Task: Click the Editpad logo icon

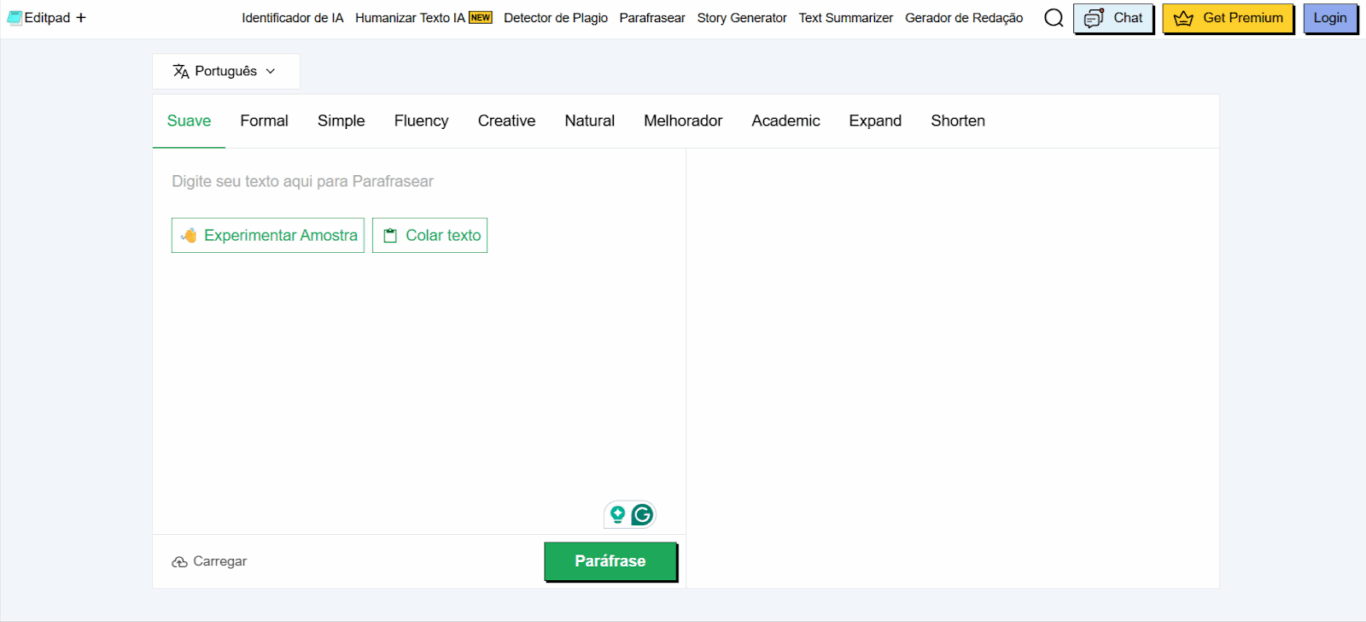Action: pos(14,18)
